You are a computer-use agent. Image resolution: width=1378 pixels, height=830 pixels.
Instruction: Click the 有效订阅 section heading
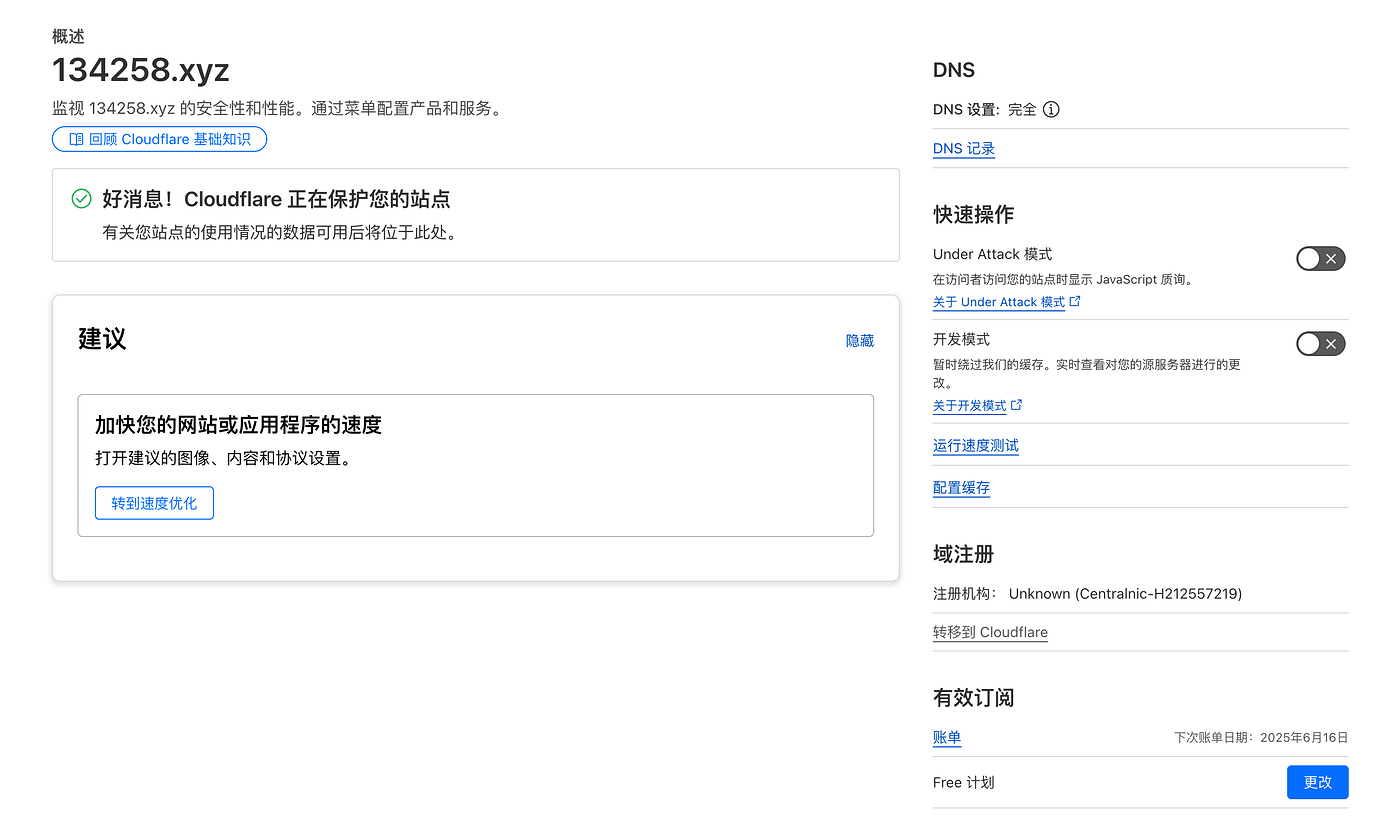974,697
